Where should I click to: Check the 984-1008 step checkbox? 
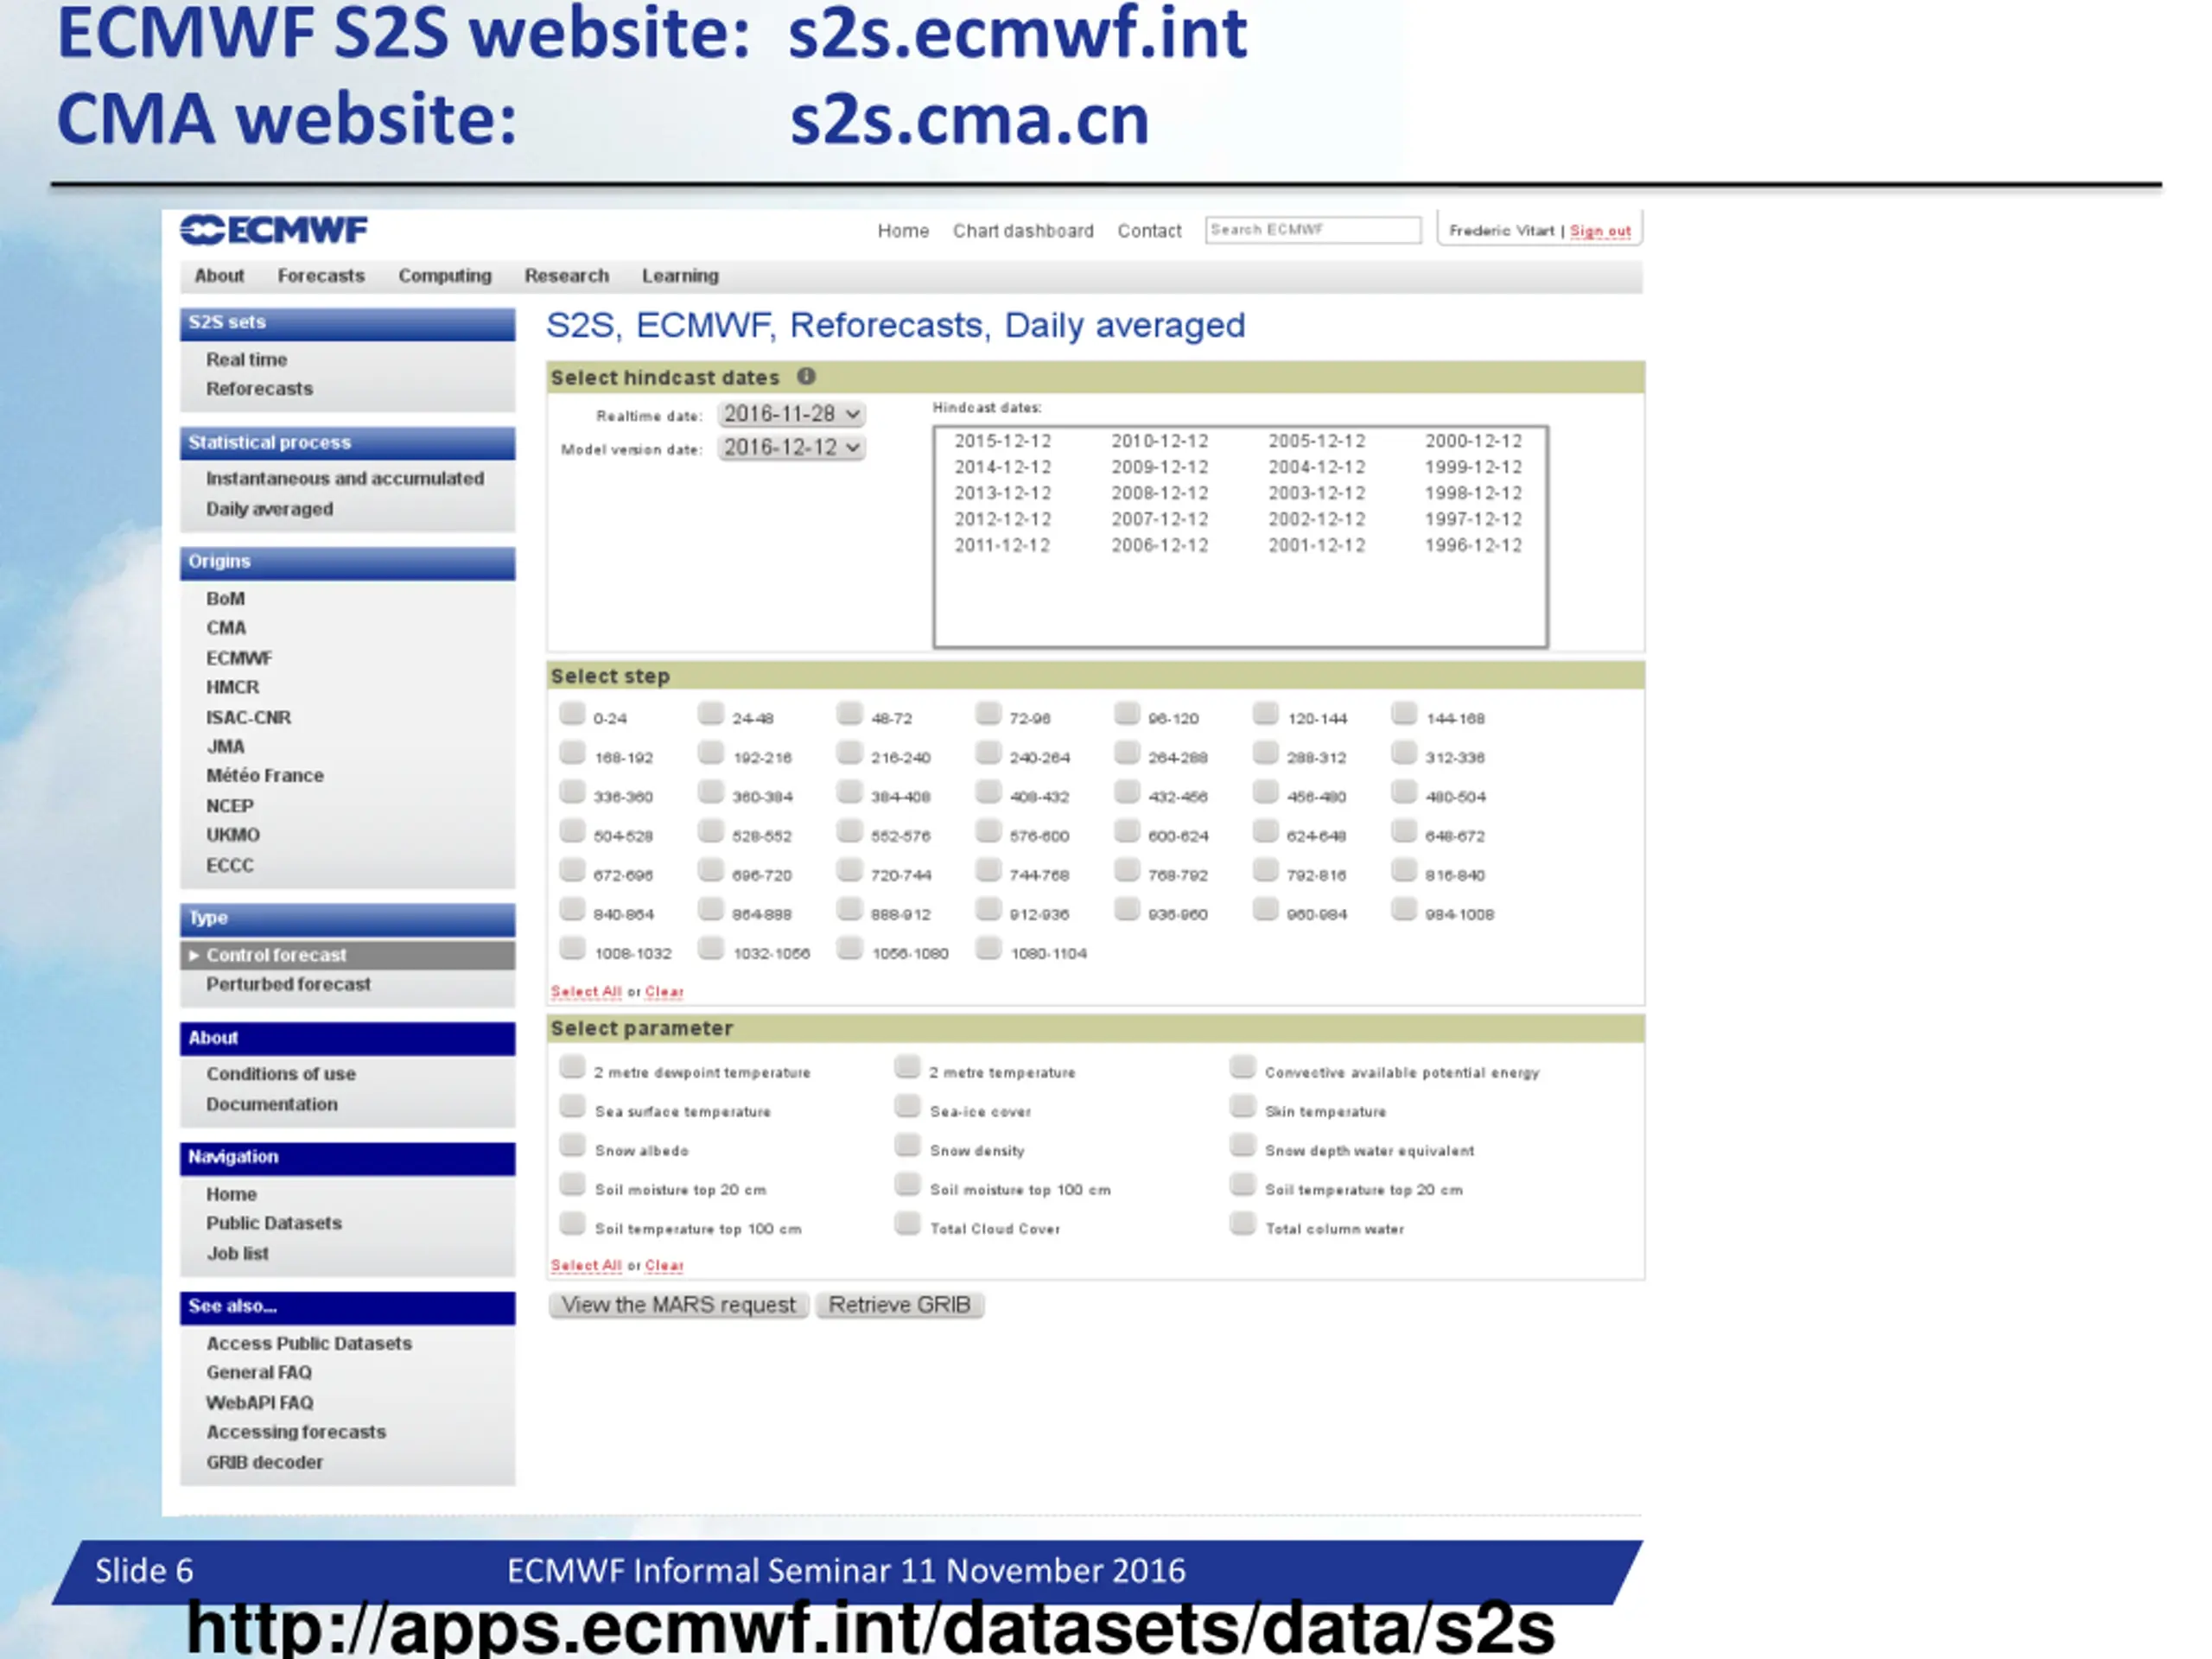1404,910
